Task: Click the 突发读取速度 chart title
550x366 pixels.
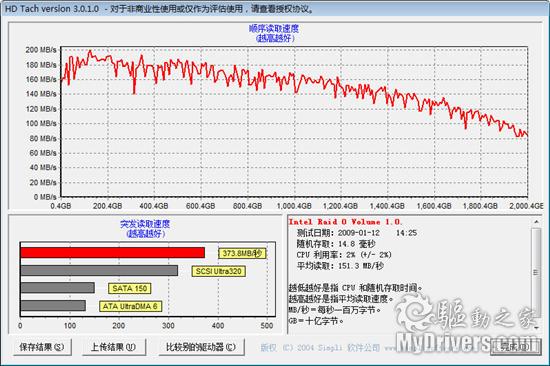Action: coord(145,224)
